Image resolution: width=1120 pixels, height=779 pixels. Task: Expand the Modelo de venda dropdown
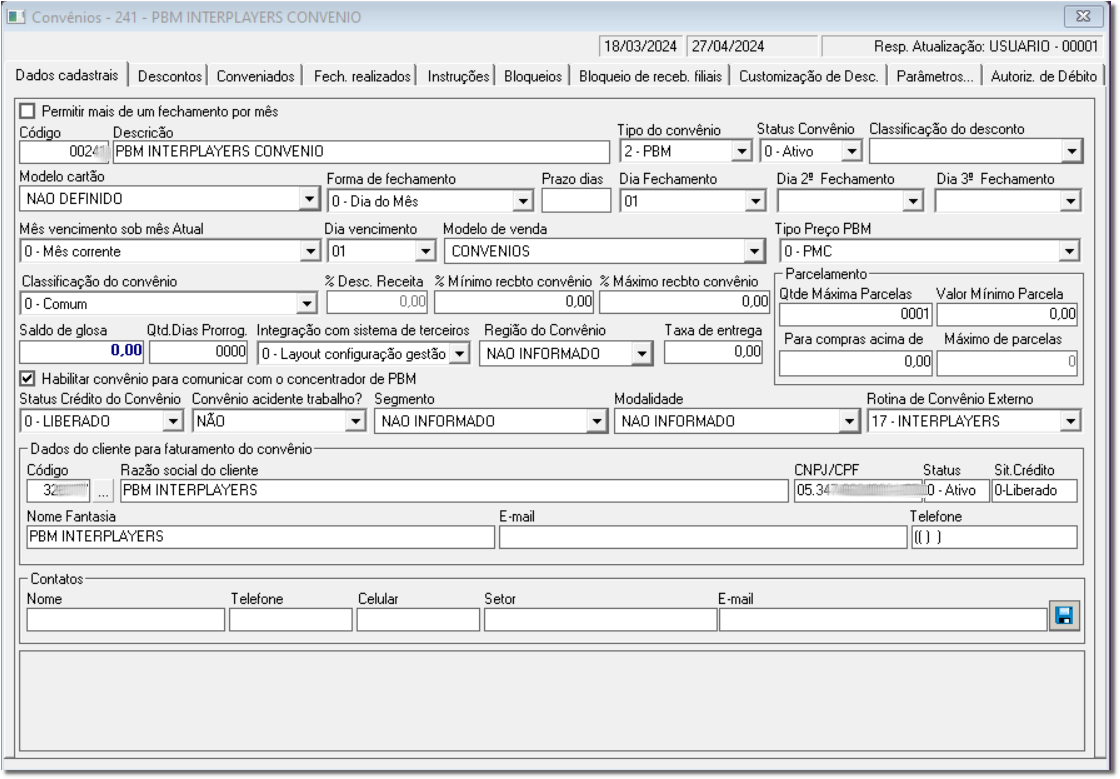(754, 251)
